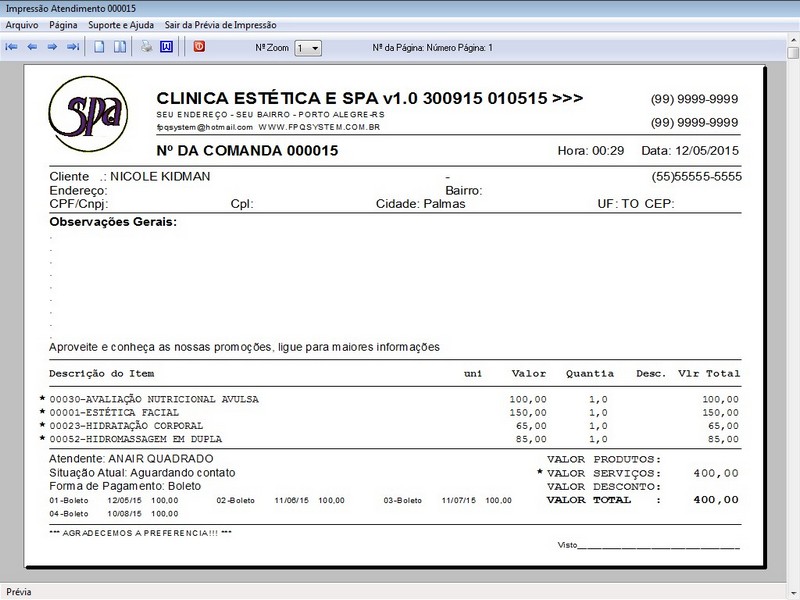Click the AGRADECEMOS A PREFERENCIA message
800x600 pixels.
coord(140,533)
